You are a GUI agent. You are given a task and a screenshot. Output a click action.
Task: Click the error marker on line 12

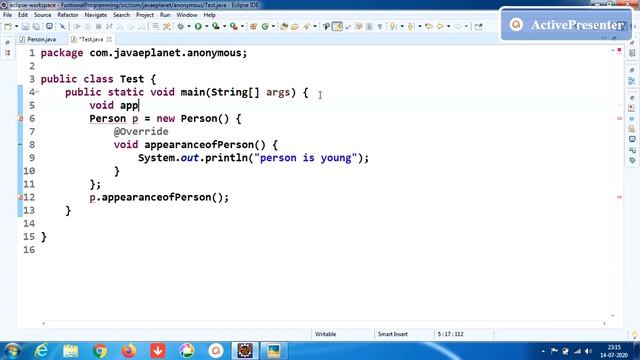[x=20, y=198]
